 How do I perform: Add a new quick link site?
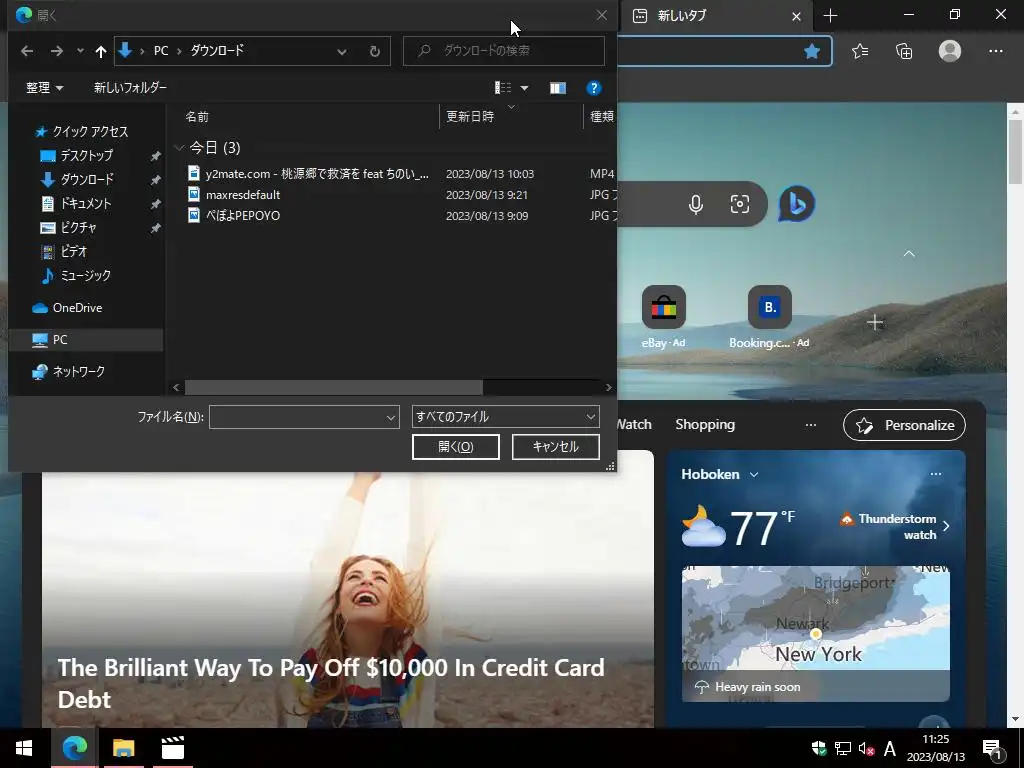pos(875,322)
